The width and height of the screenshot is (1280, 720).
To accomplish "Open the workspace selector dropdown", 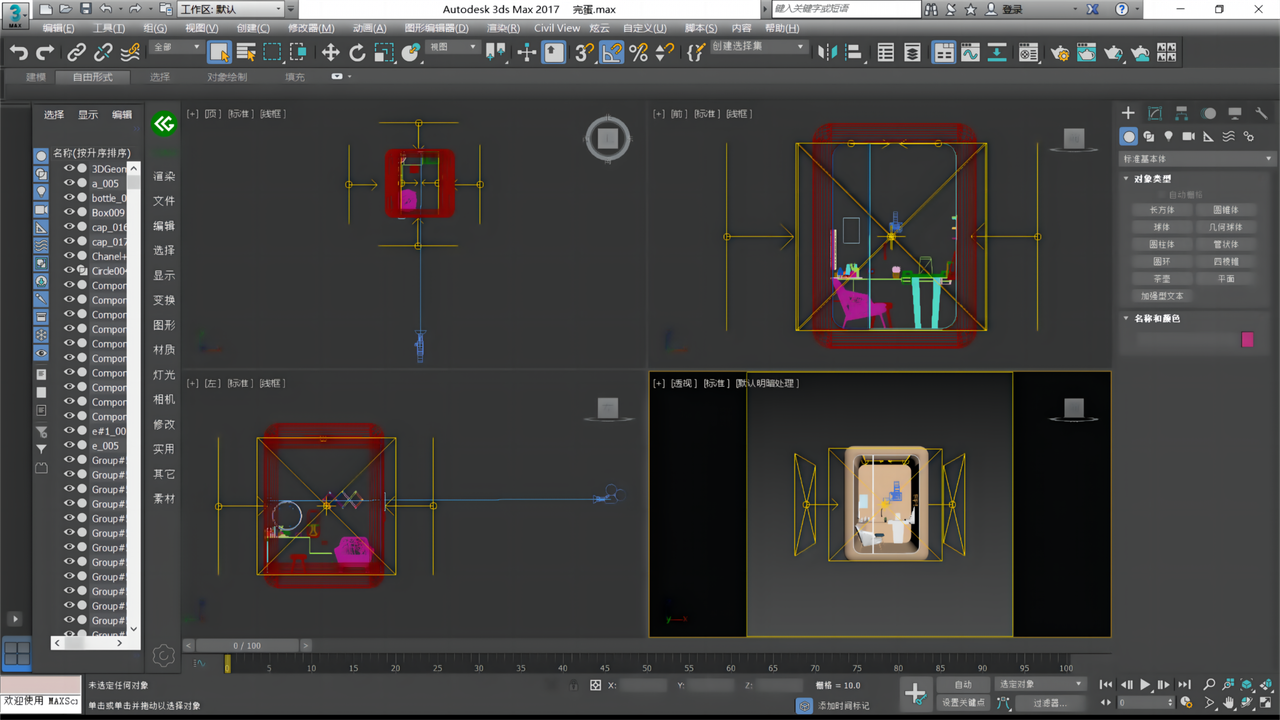I will click(x=232, y=9).
